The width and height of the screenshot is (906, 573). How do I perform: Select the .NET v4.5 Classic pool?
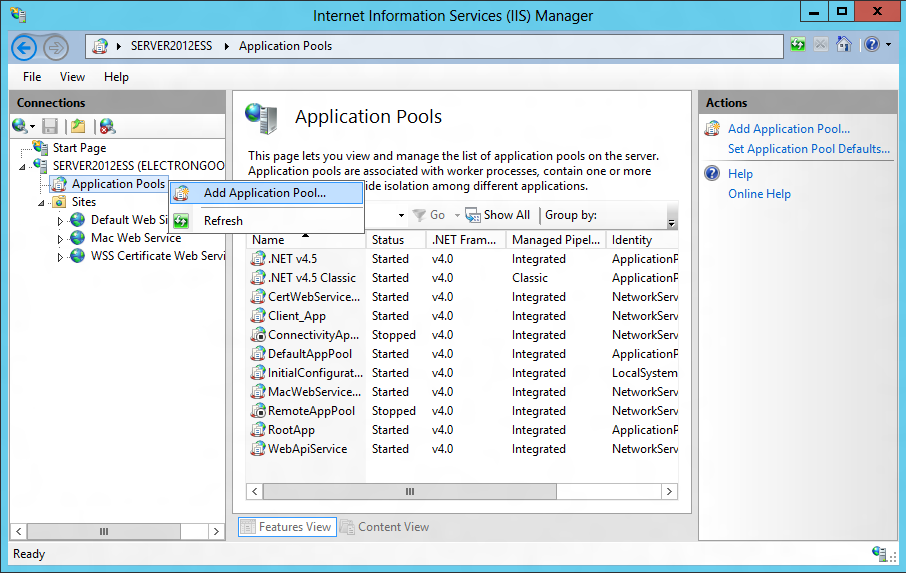click(462, 278)
